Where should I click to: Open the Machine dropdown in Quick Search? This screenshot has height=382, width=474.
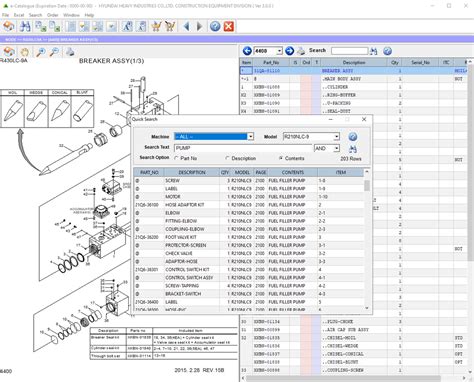(250, 137)
